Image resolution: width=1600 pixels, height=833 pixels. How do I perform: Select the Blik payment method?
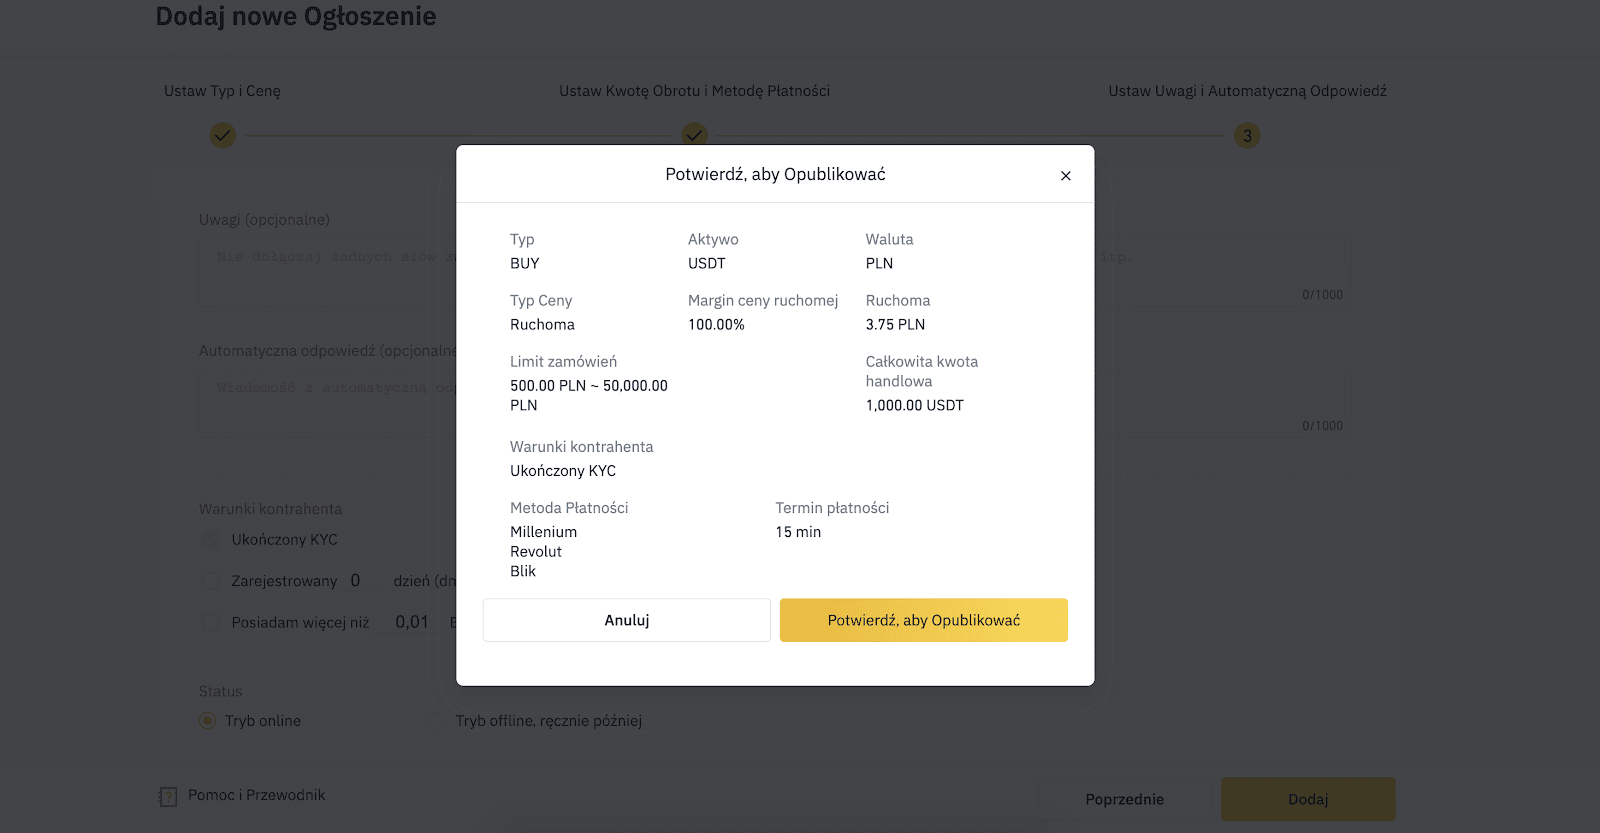pos(523,571)
